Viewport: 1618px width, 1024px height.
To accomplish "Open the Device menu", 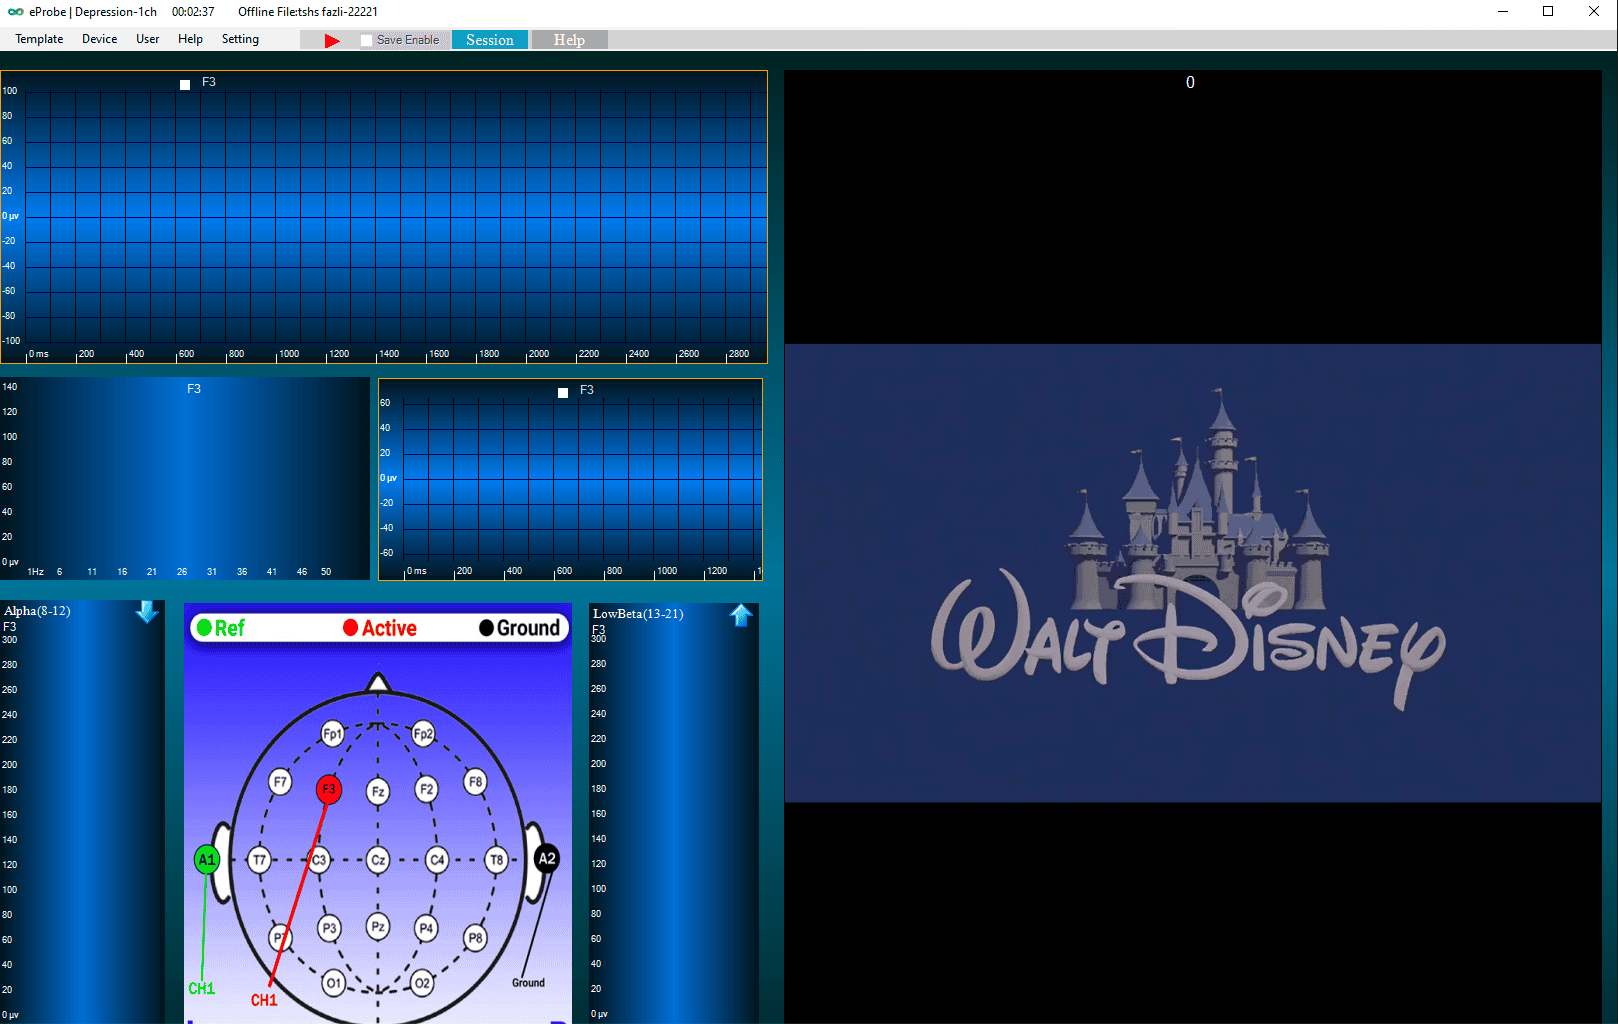I will pyautogui.click(x=99, y=39).
